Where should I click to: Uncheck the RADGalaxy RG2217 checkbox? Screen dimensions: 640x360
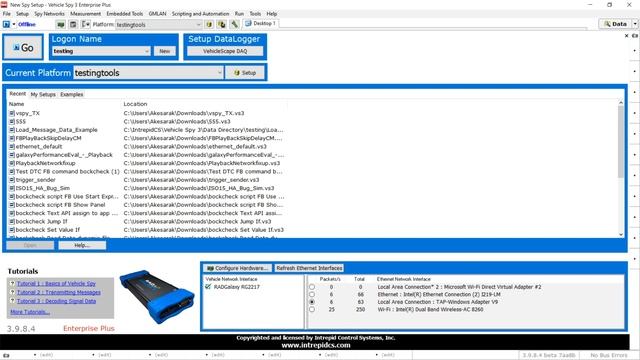pyautogui.click(x=208, y=287)
